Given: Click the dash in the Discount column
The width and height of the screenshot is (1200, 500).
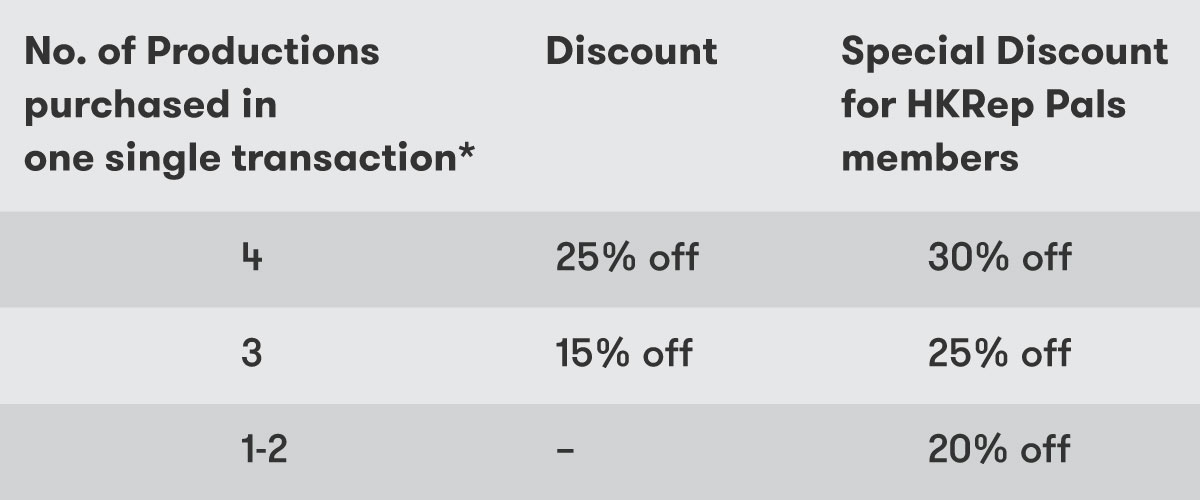Looking at the screenshot, I should (565, 450).
